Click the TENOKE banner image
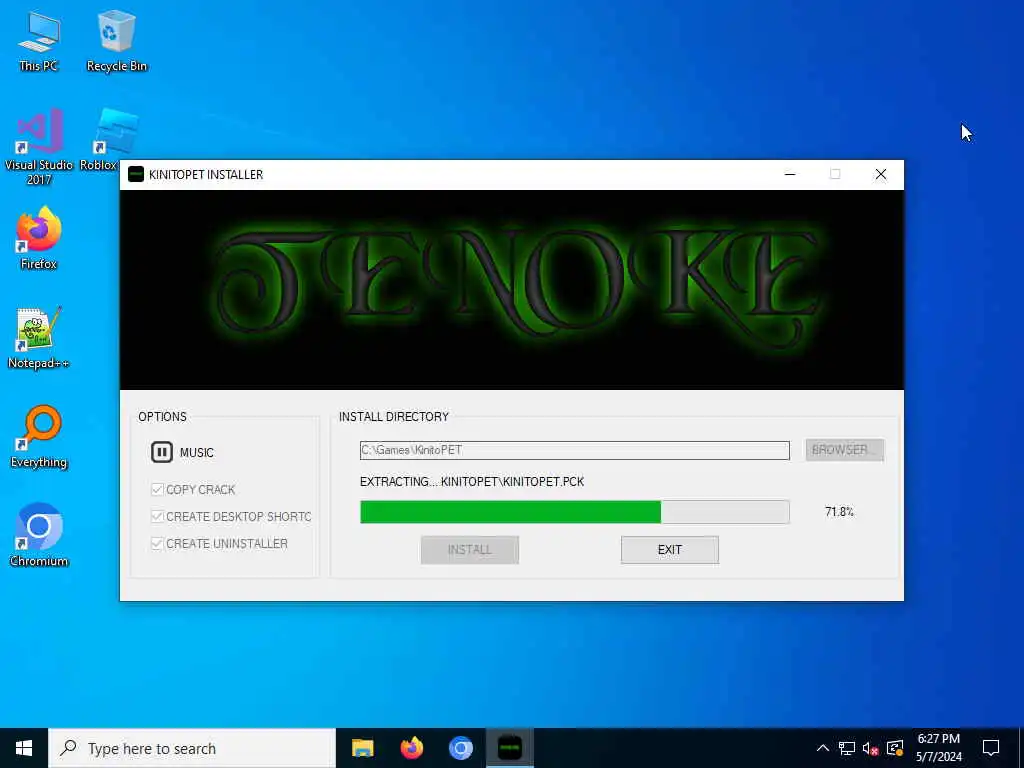 coord(512,290)
